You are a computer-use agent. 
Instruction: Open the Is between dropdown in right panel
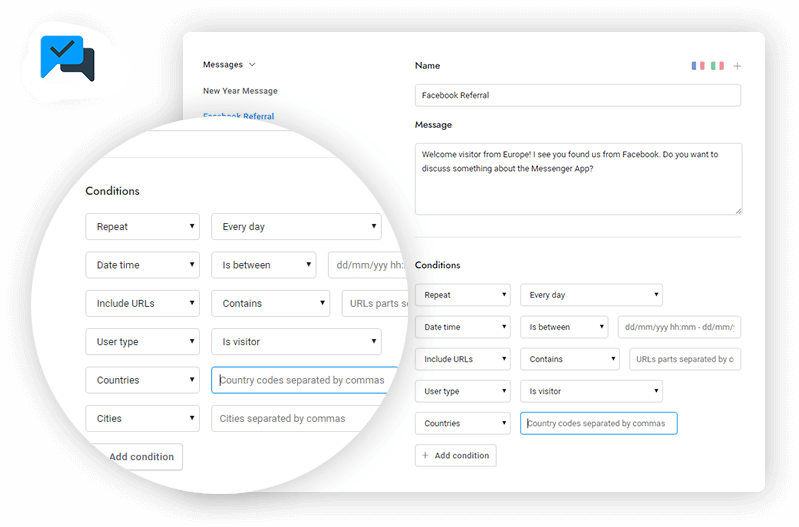[x=564, y=327]
